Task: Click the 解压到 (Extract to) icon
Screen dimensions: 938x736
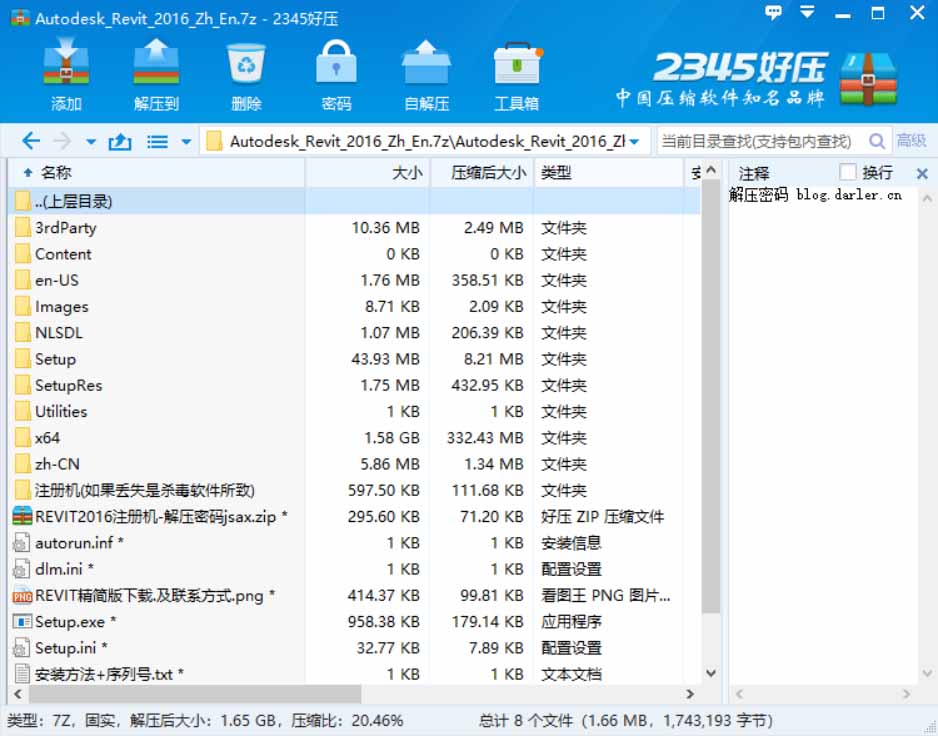Action: (156, 66)
